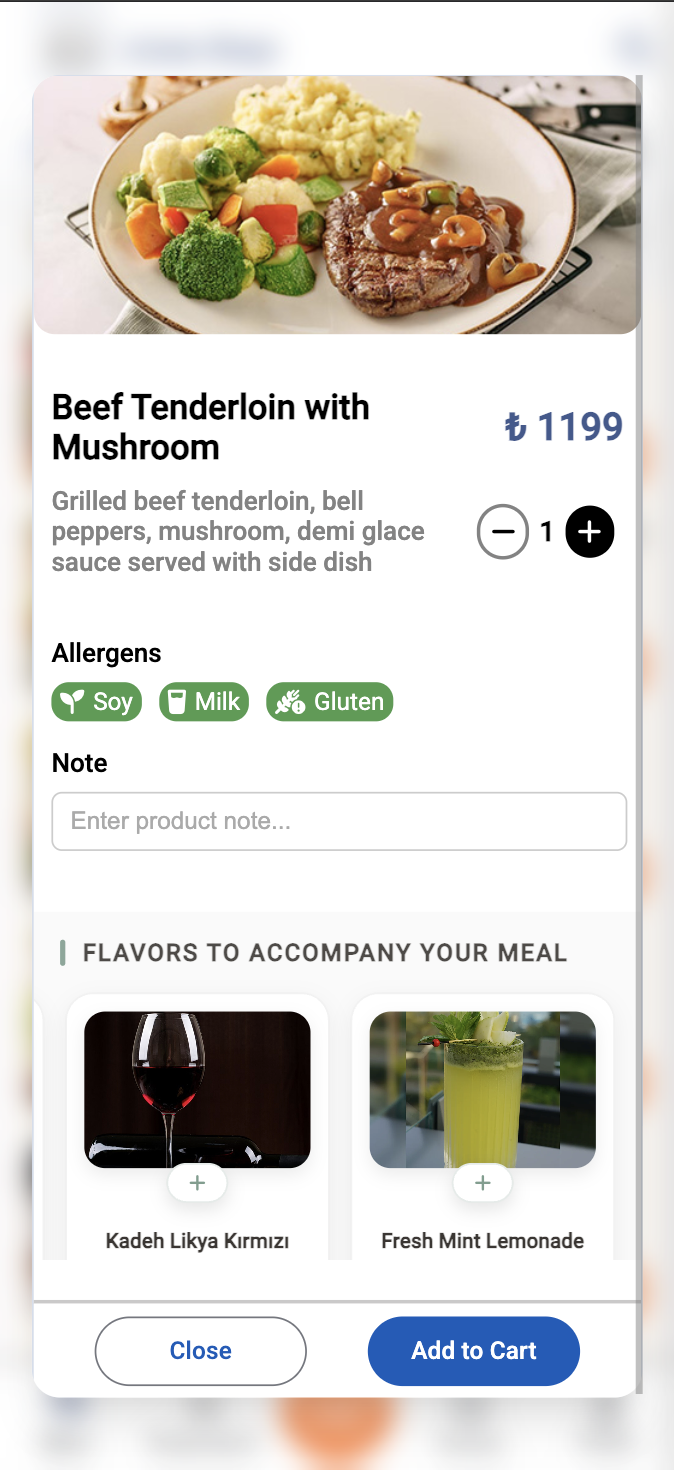Click the beef tenderloin dish photo
674x1470 pixels.
pos(337,205)
